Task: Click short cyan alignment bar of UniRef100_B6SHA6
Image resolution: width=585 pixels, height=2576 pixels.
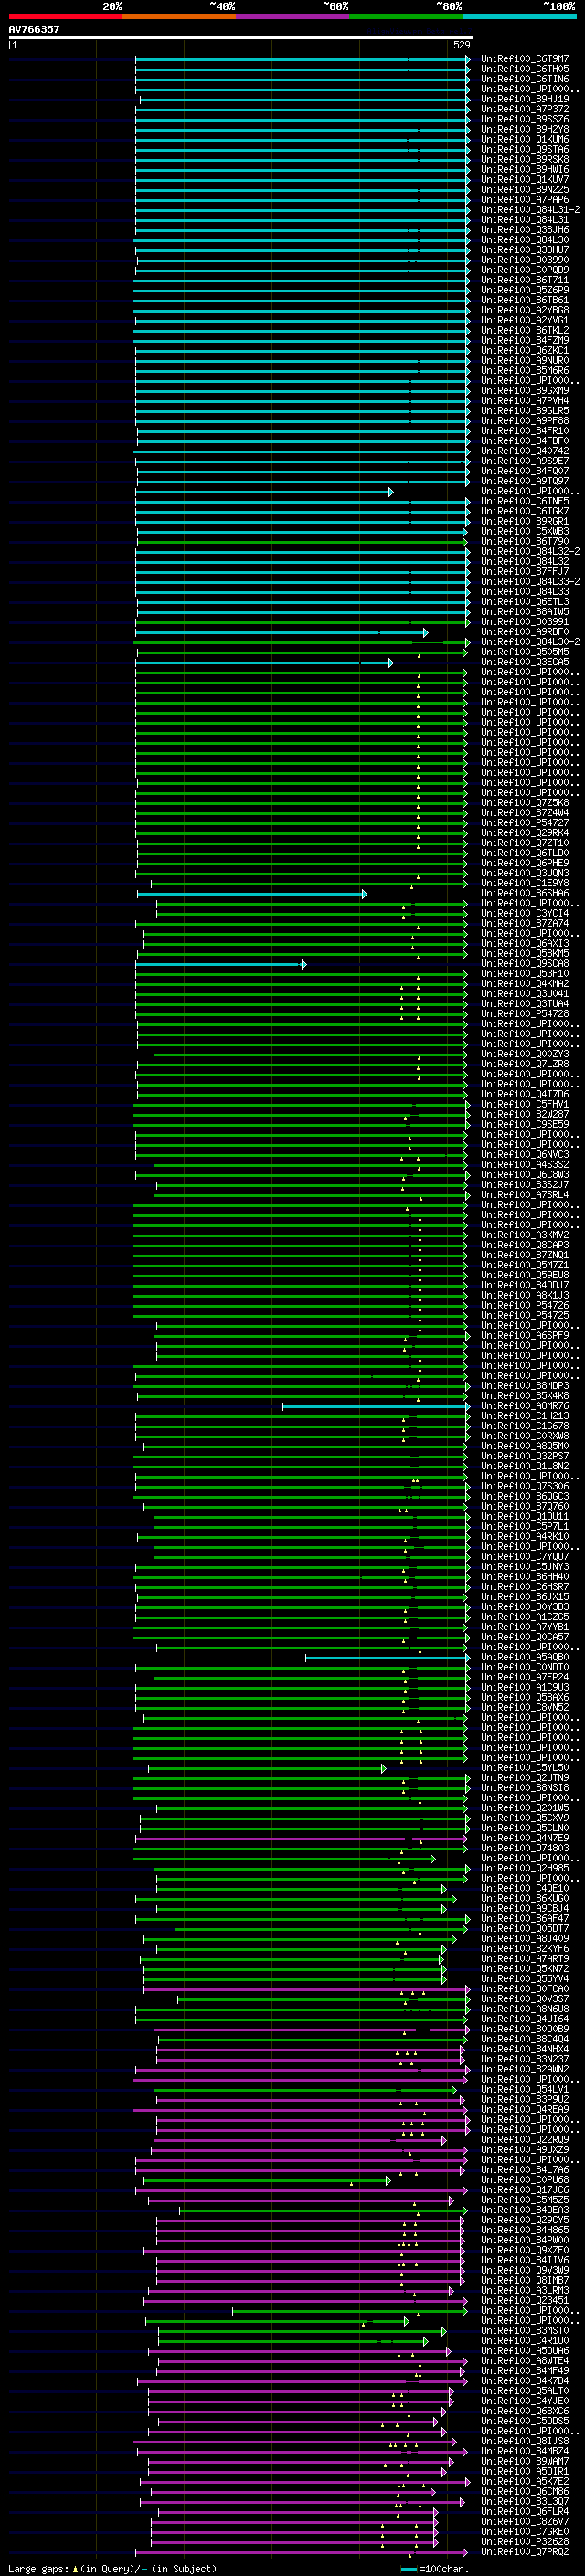Action: tap(252, 893)
